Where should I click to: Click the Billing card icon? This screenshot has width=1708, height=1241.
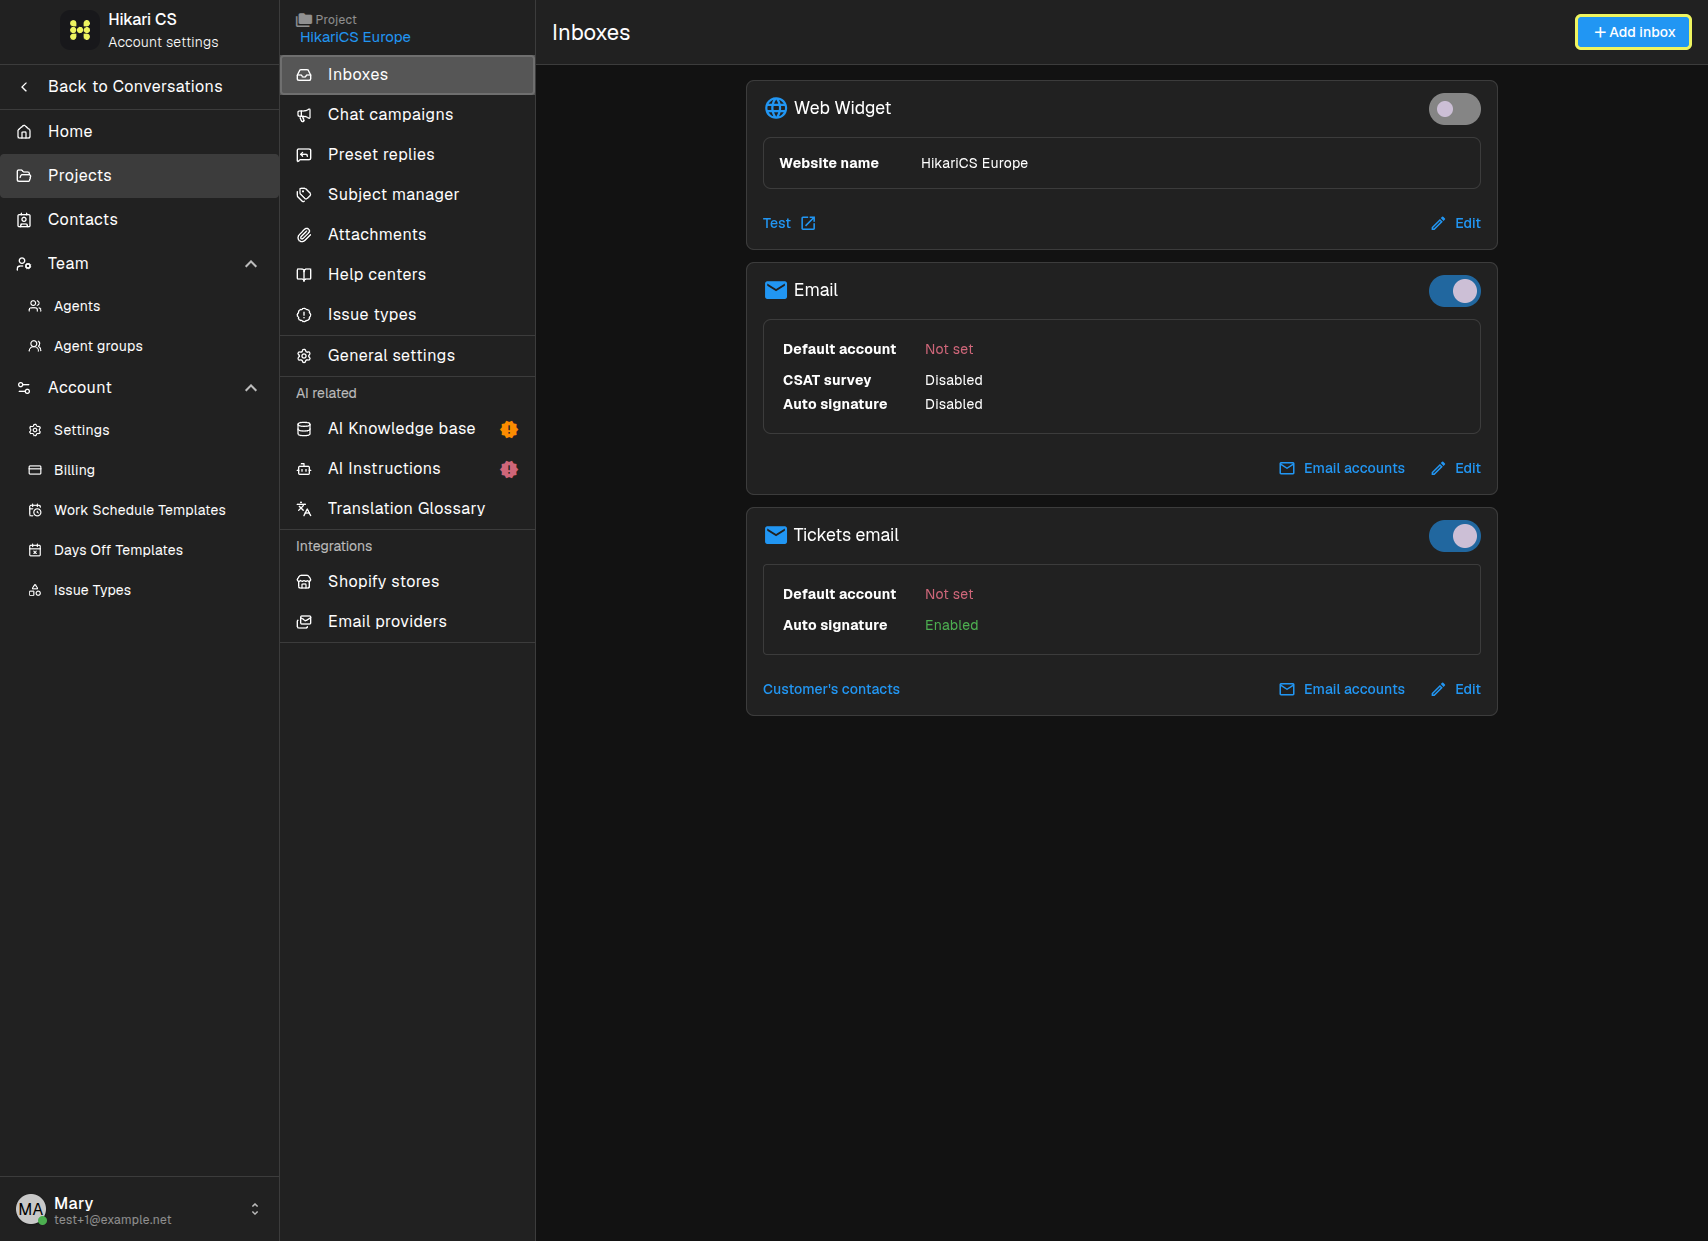(x=35, y=470)
